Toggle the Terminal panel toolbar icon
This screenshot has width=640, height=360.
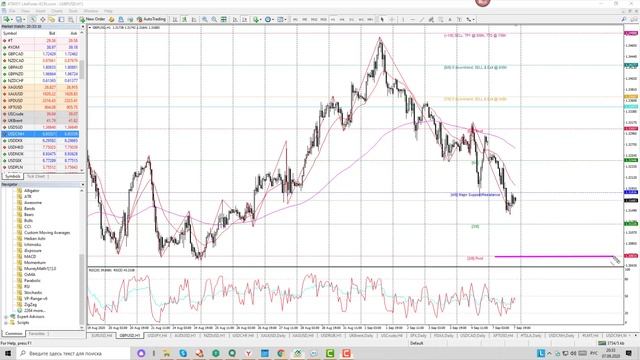(x=61, y=19)
